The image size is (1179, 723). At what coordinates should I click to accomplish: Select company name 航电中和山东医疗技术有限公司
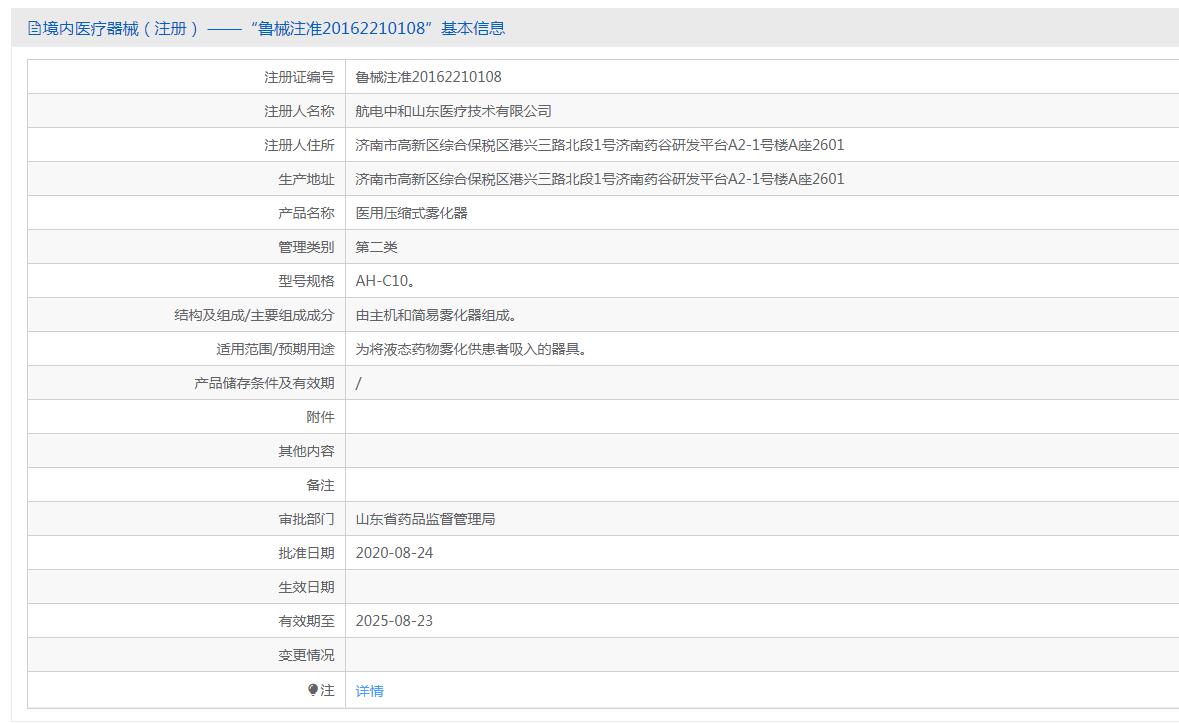(x=453, y=111)
